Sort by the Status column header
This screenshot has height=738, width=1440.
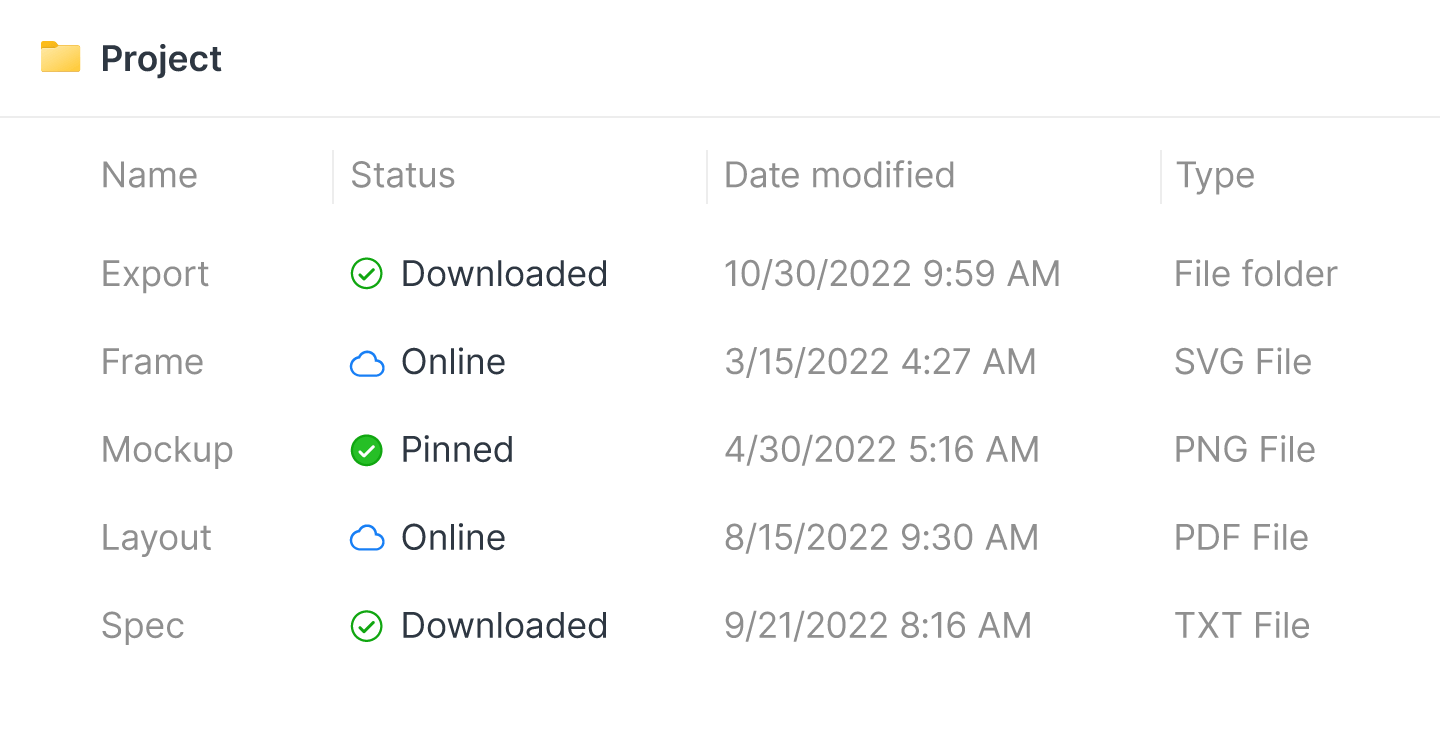[402, 175]
